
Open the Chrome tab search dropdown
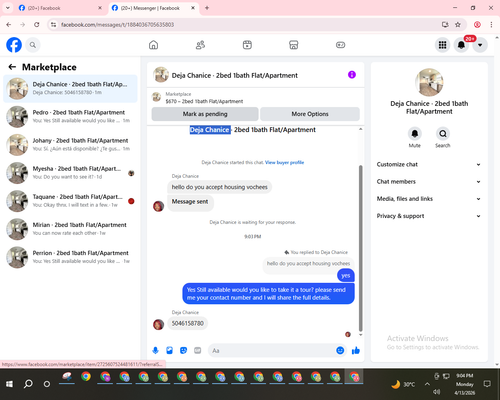pos(8,8)
